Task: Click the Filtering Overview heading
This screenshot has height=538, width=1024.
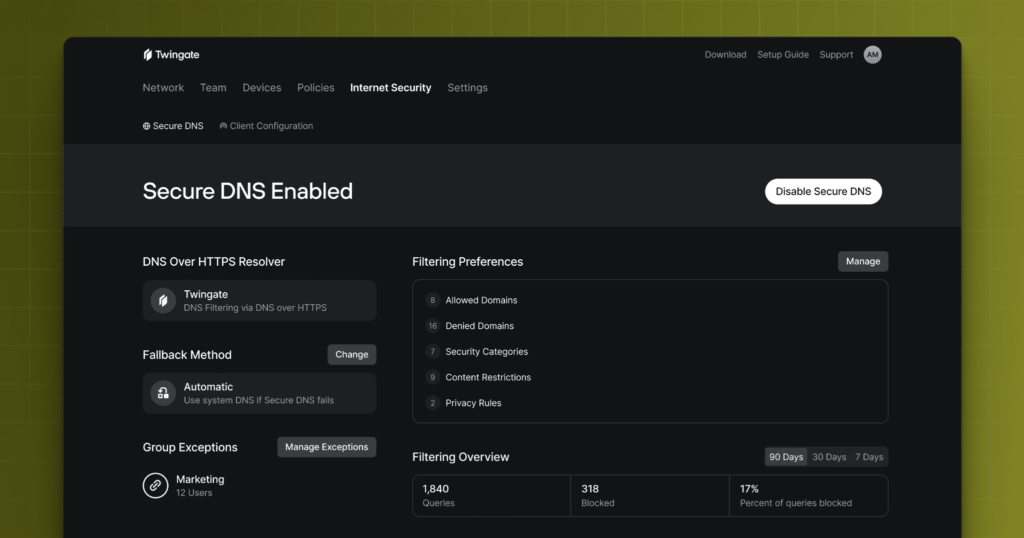Action: [x=460, y=457]
